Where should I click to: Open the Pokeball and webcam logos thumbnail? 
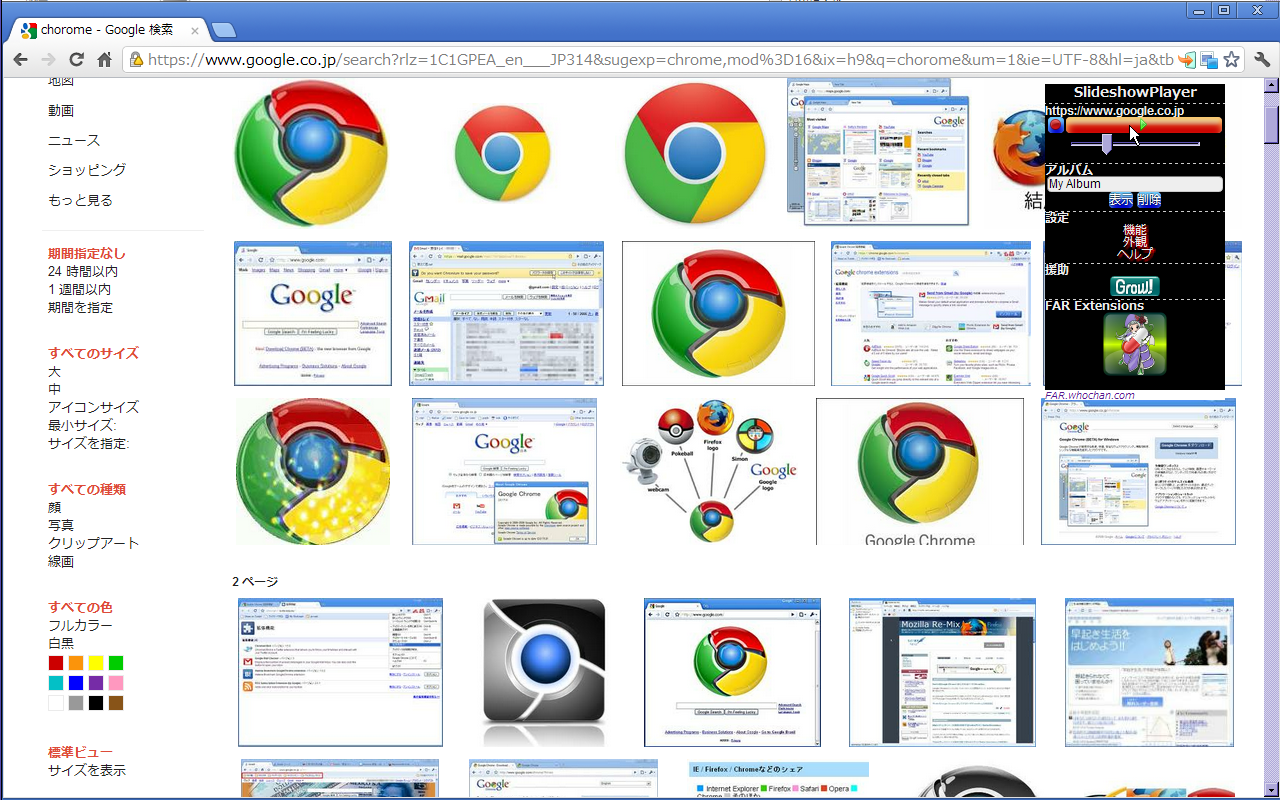coord(710,471)
